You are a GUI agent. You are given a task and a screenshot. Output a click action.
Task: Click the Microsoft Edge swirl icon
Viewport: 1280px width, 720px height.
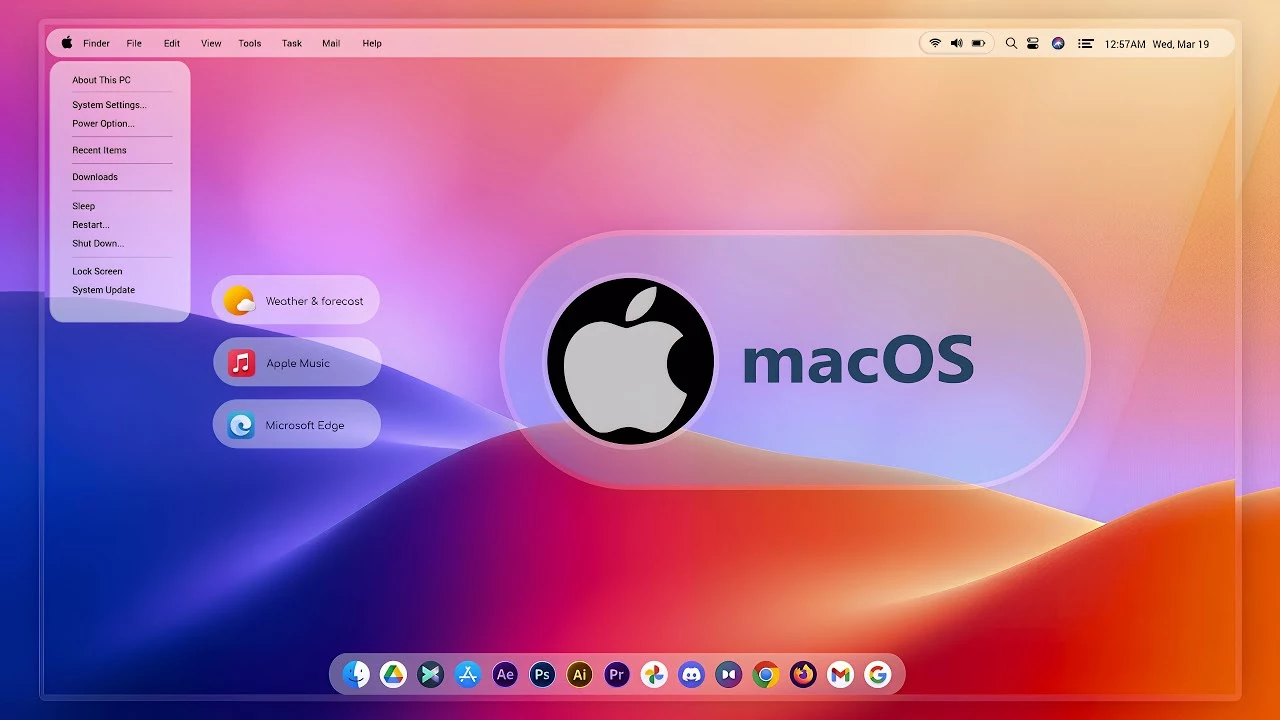(x=241, y=425)
